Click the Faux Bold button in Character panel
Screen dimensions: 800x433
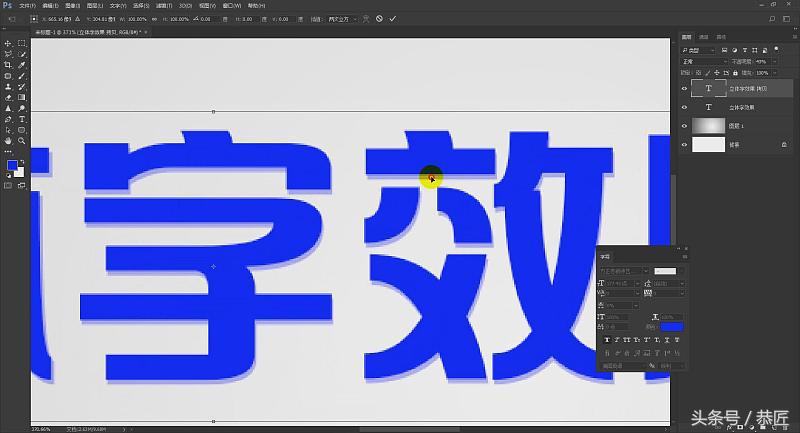[x=607, y=340]
